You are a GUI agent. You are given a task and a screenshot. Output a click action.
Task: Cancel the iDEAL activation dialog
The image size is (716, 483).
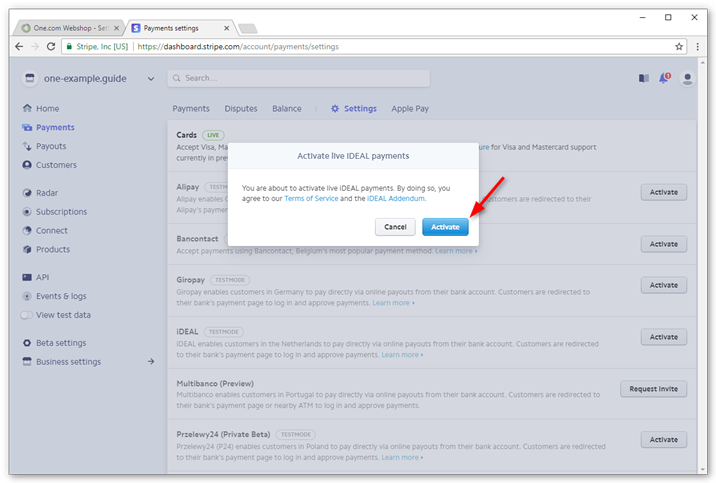coord(395,227)
